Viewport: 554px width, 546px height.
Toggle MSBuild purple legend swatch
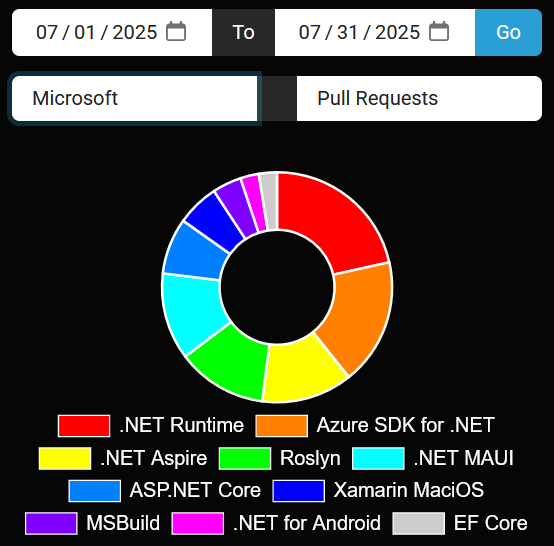pos(51,523)
